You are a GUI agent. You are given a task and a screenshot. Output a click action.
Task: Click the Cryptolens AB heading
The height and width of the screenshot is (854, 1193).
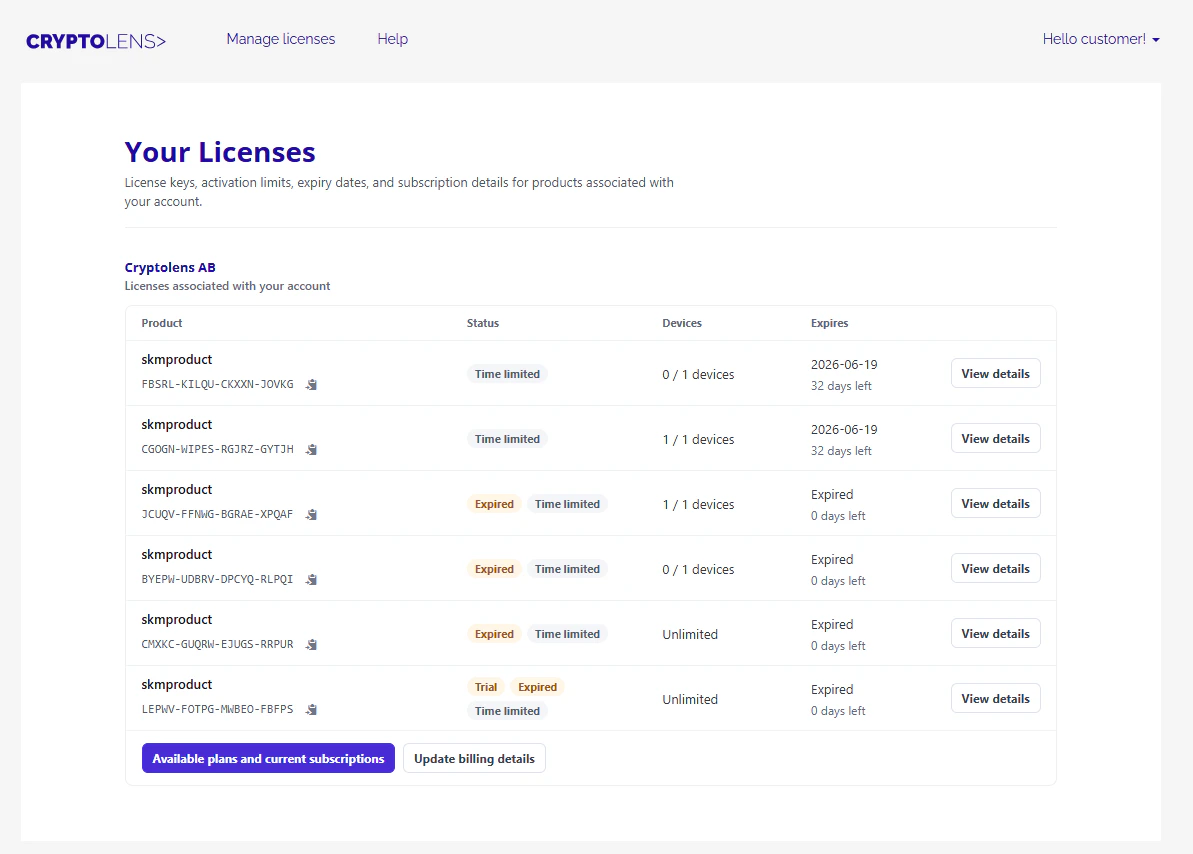point(170,267)
